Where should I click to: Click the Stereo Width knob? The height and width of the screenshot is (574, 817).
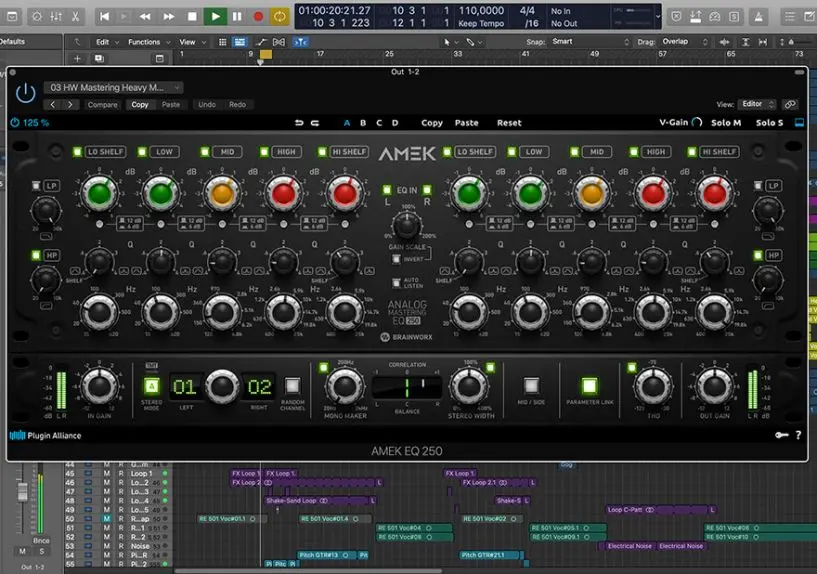(x=469, y=387)
